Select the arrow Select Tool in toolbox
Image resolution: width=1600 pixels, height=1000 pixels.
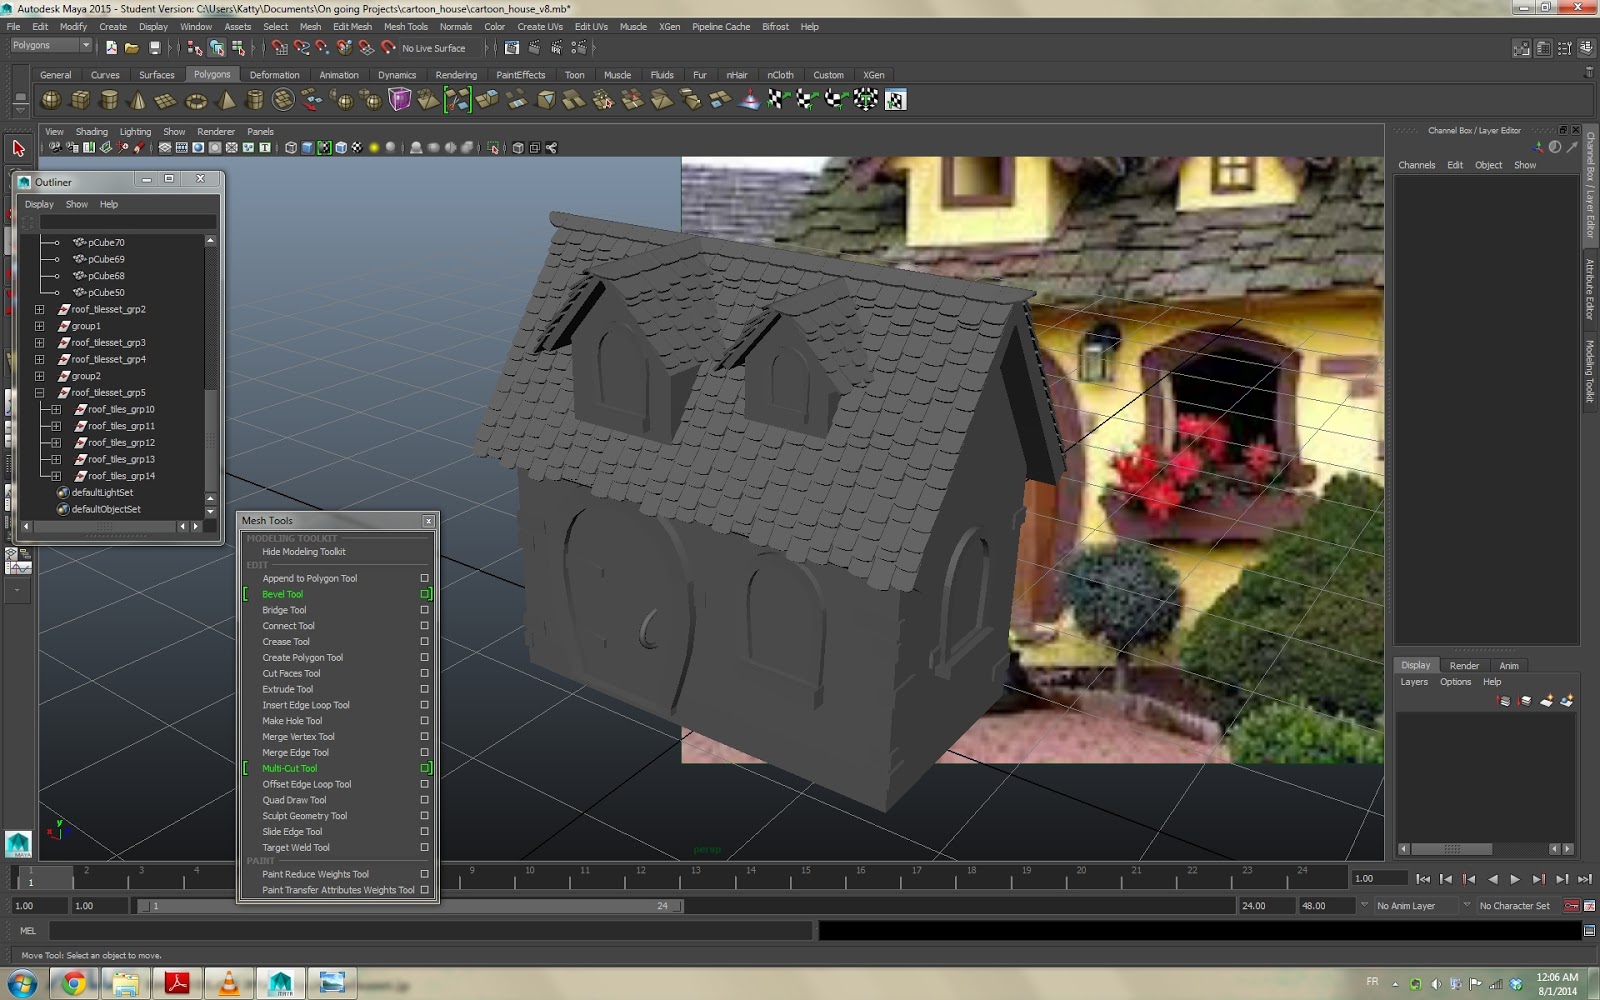click(x=18, y=148)
